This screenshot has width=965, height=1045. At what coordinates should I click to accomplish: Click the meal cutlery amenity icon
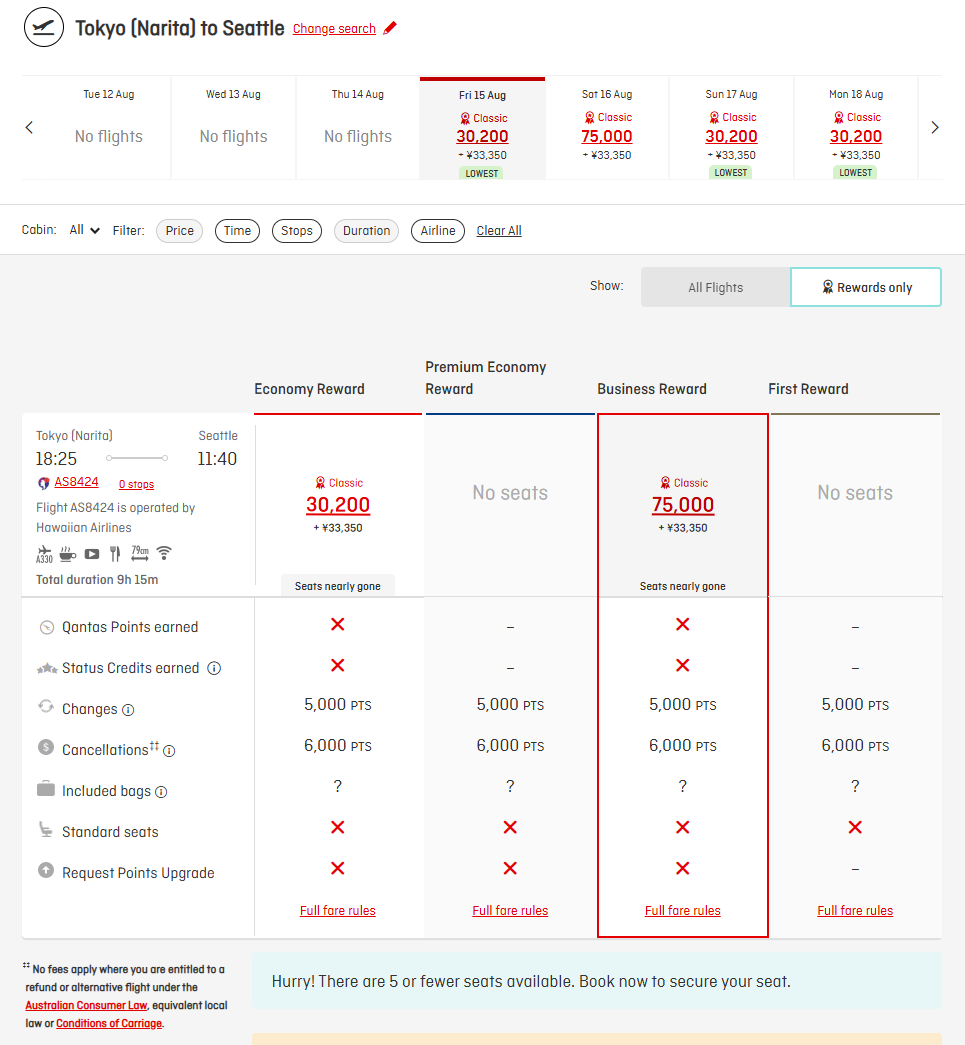coord(115,554)
